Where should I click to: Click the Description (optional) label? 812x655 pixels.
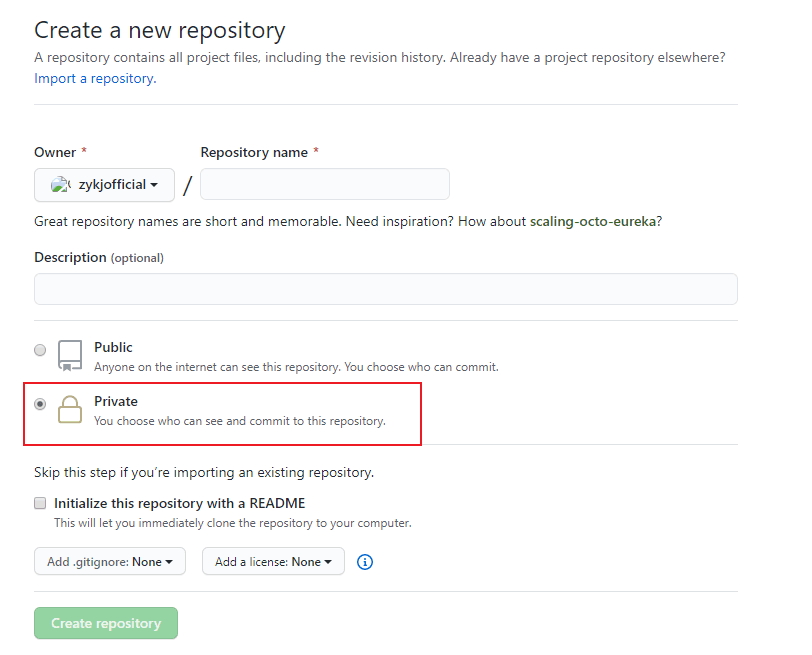[98, 257]
